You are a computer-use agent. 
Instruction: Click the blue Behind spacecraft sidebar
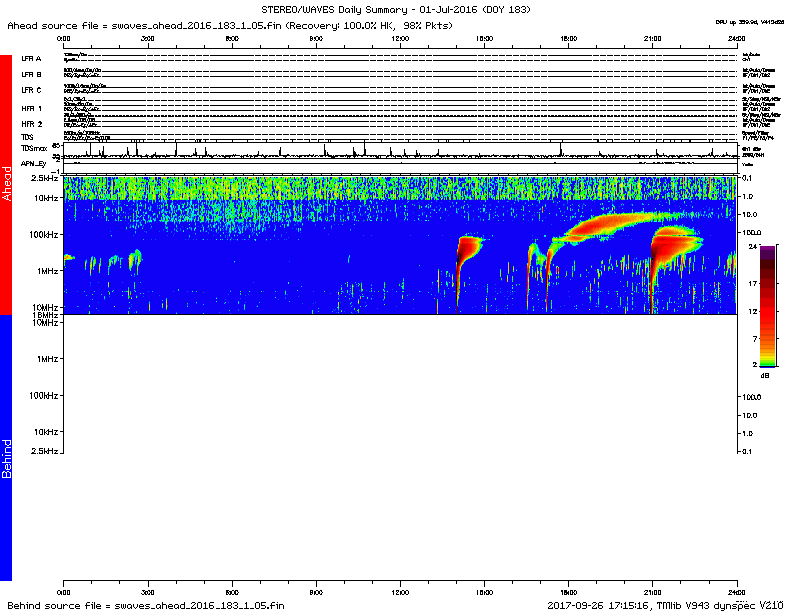(x=6, y=448)
